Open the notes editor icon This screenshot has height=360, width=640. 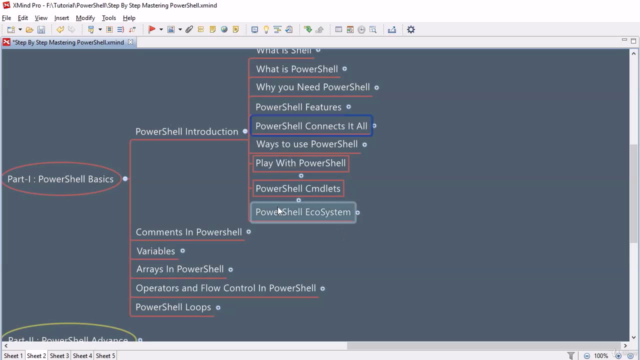[x=213, y=30]
